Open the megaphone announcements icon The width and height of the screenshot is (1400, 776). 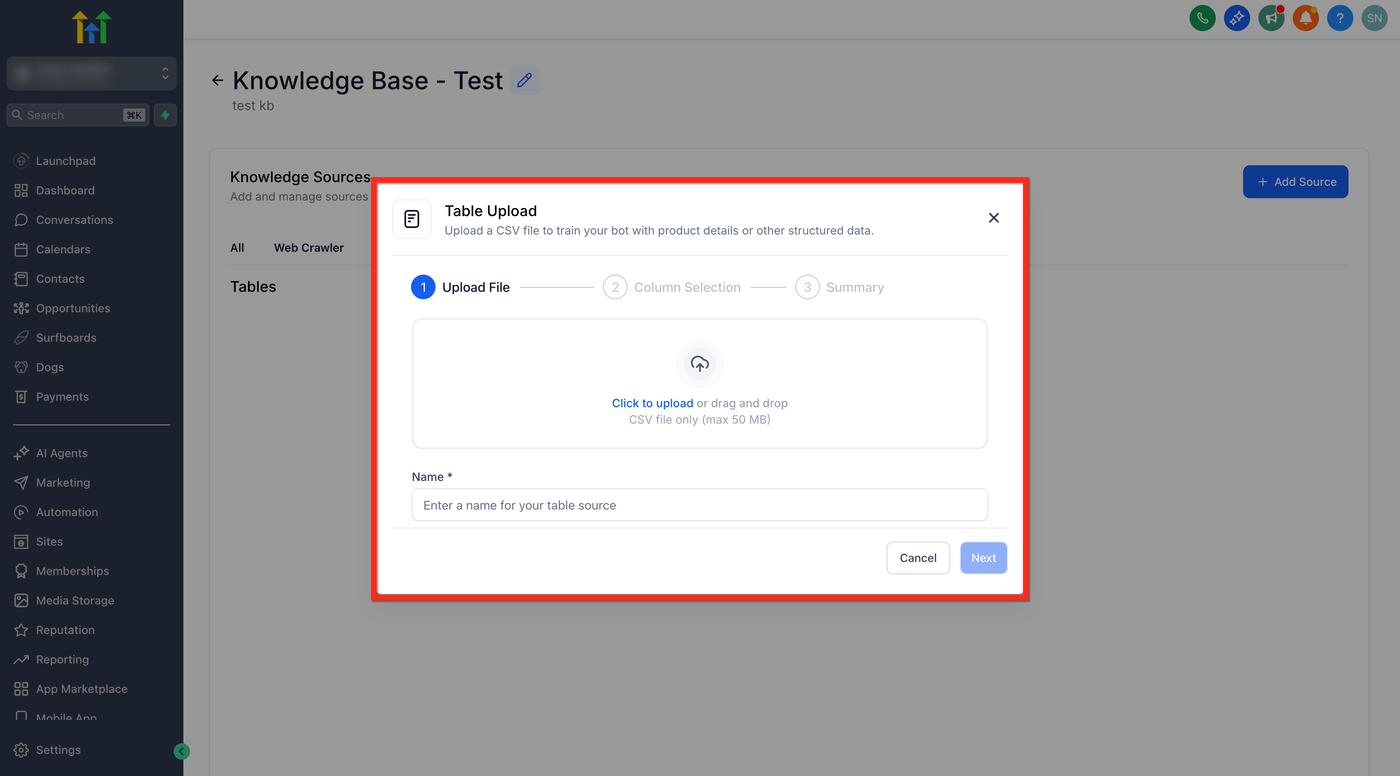pos(1271,18)
